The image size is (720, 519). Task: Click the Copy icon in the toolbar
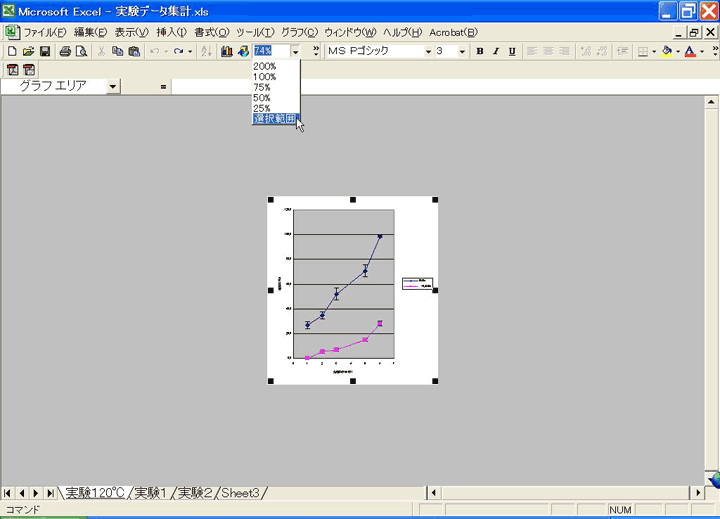(x=118, y=51)
